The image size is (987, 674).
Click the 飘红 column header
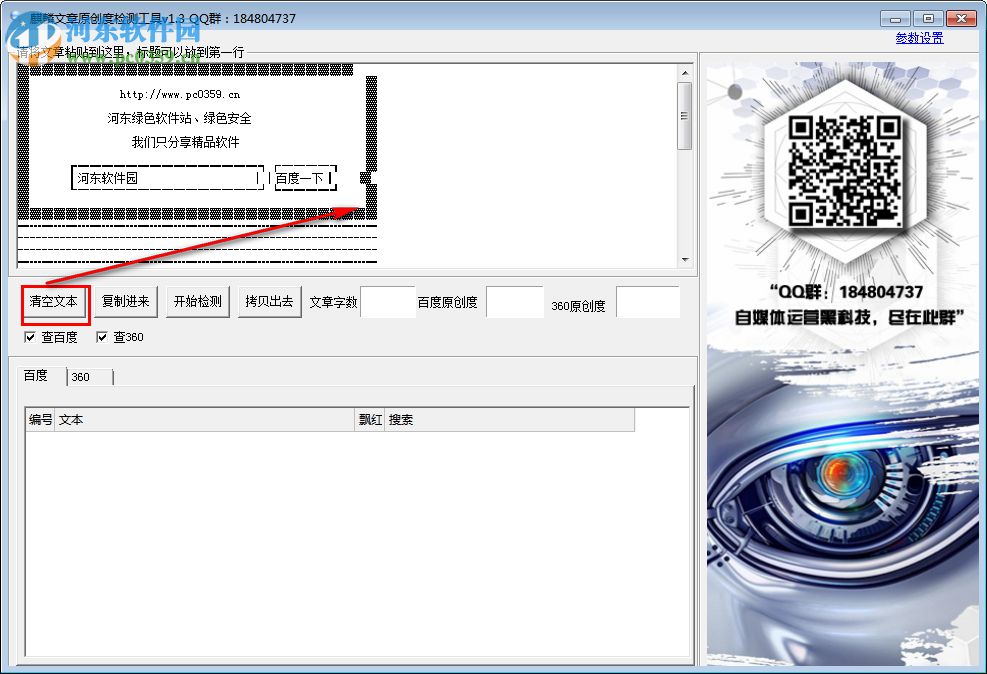pos(370,420)
